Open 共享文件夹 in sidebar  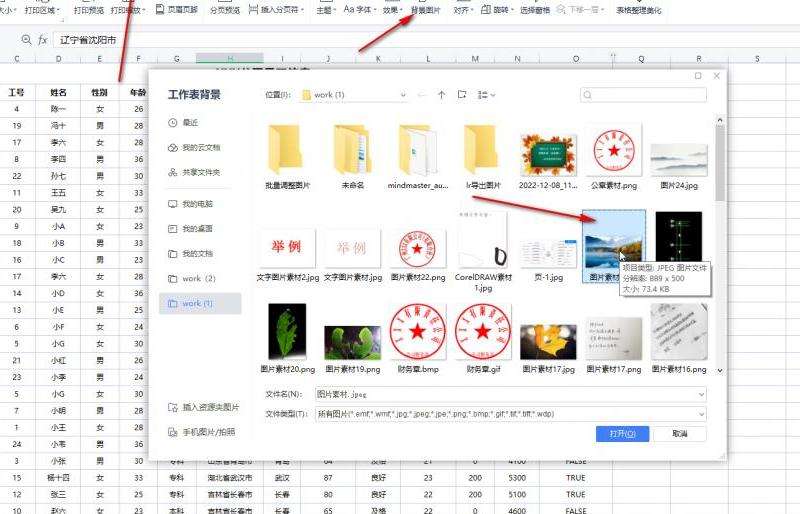(200, 172)
